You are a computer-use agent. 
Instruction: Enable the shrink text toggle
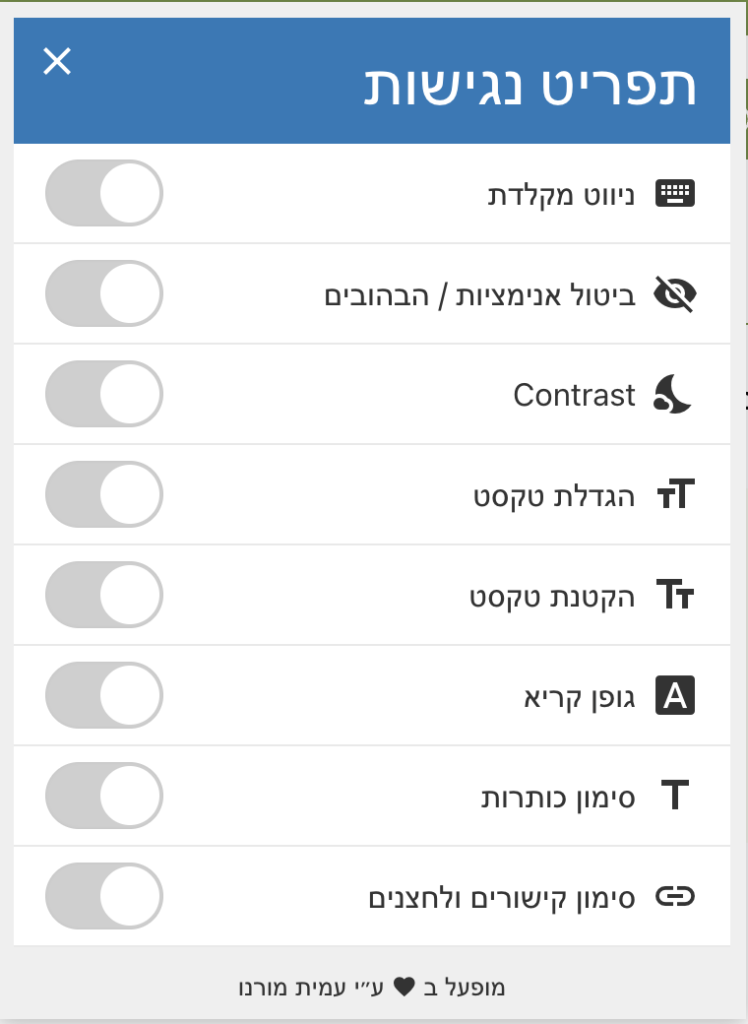tap(104, 595)
